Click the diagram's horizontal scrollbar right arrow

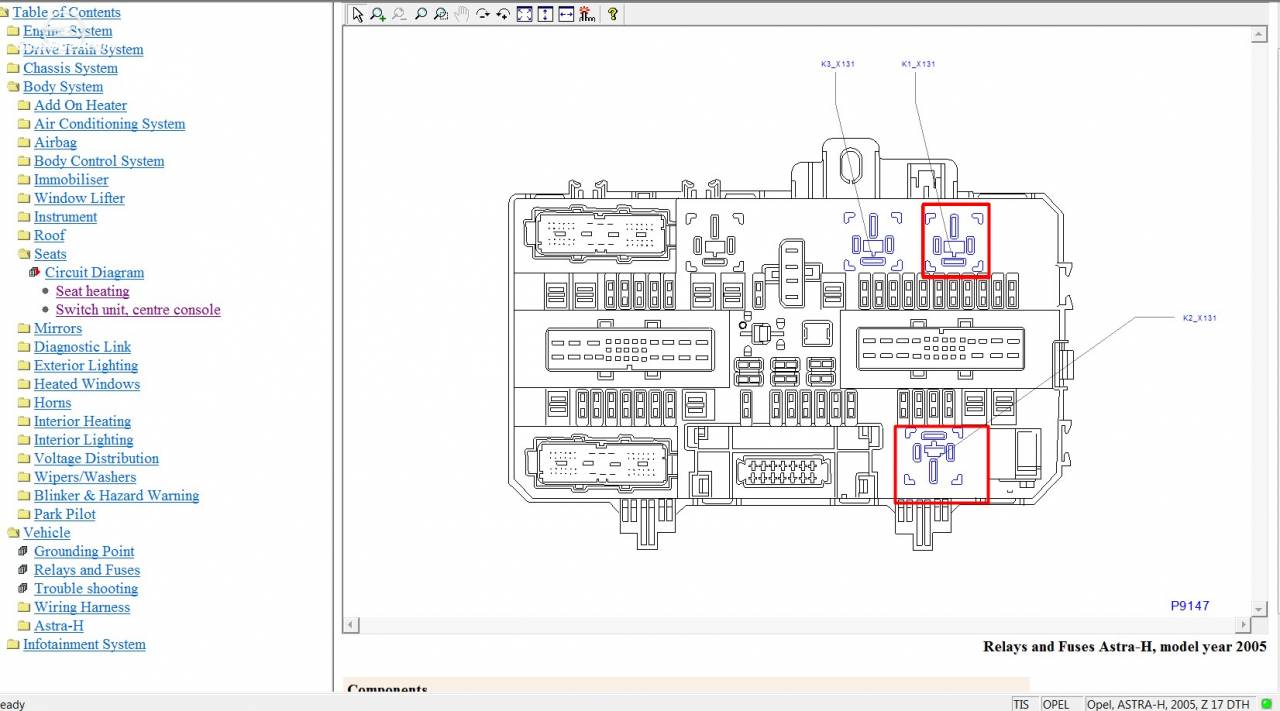pos(1243,625)
